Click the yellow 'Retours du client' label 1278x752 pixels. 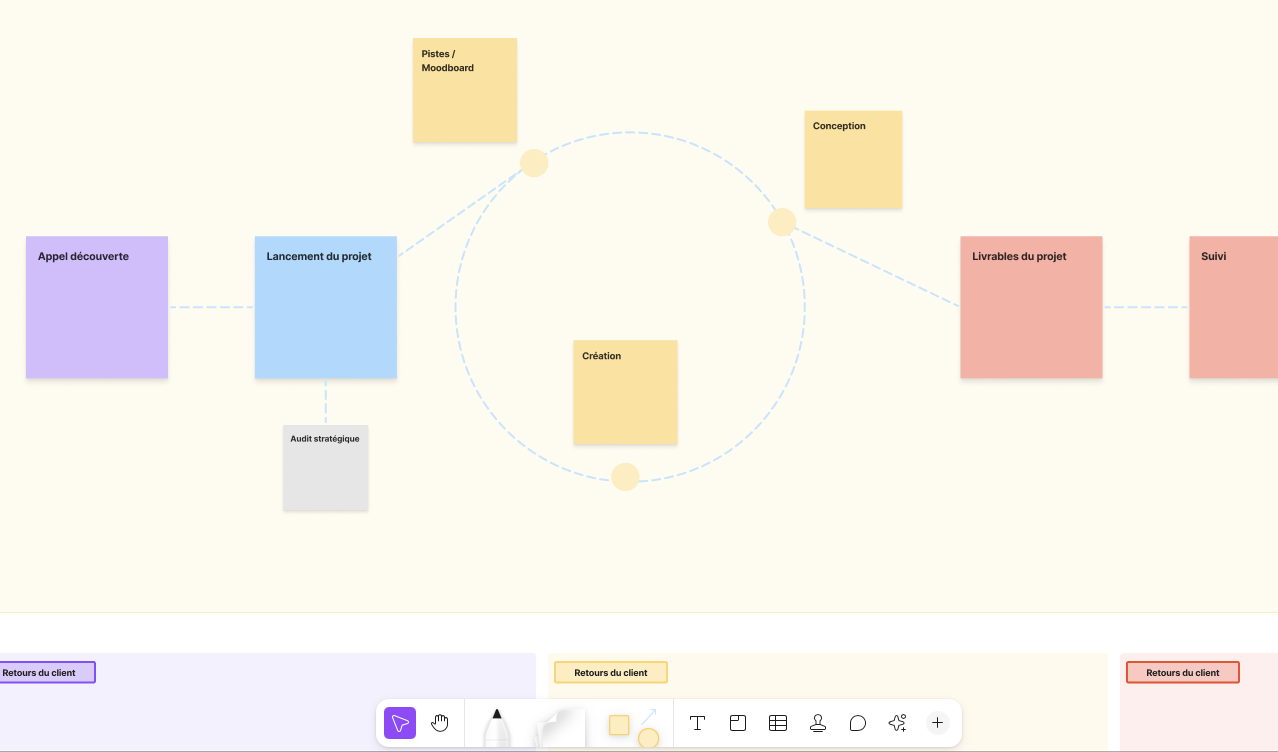(x=611, y=673)
